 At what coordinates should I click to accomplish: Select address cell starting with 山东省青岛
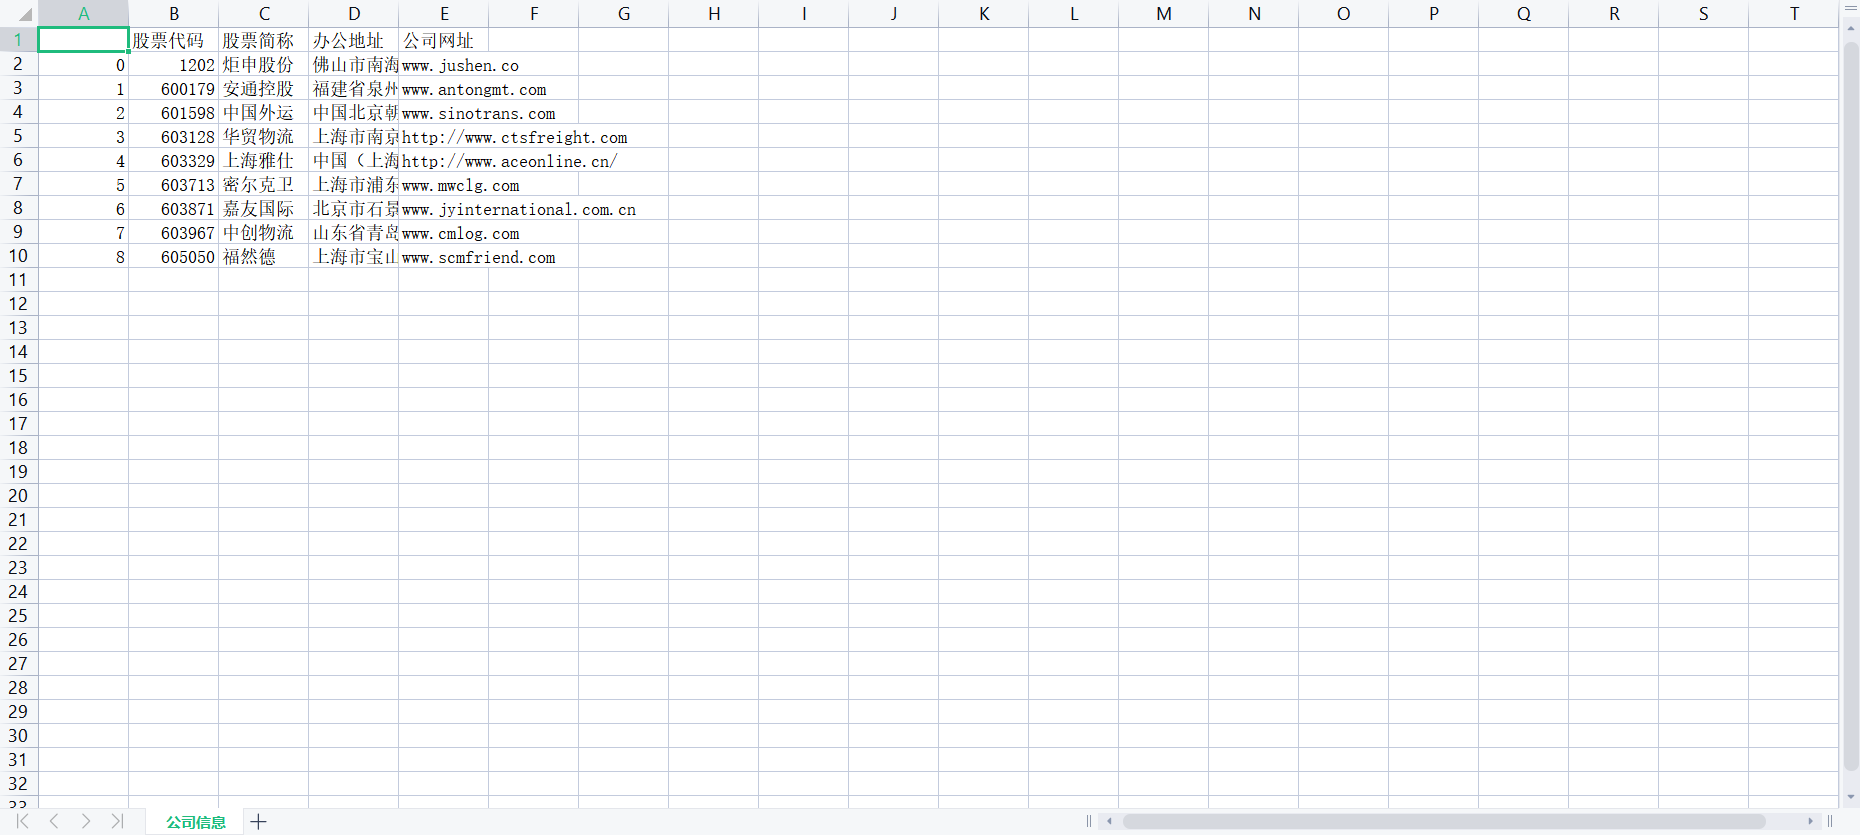point(354,232)
